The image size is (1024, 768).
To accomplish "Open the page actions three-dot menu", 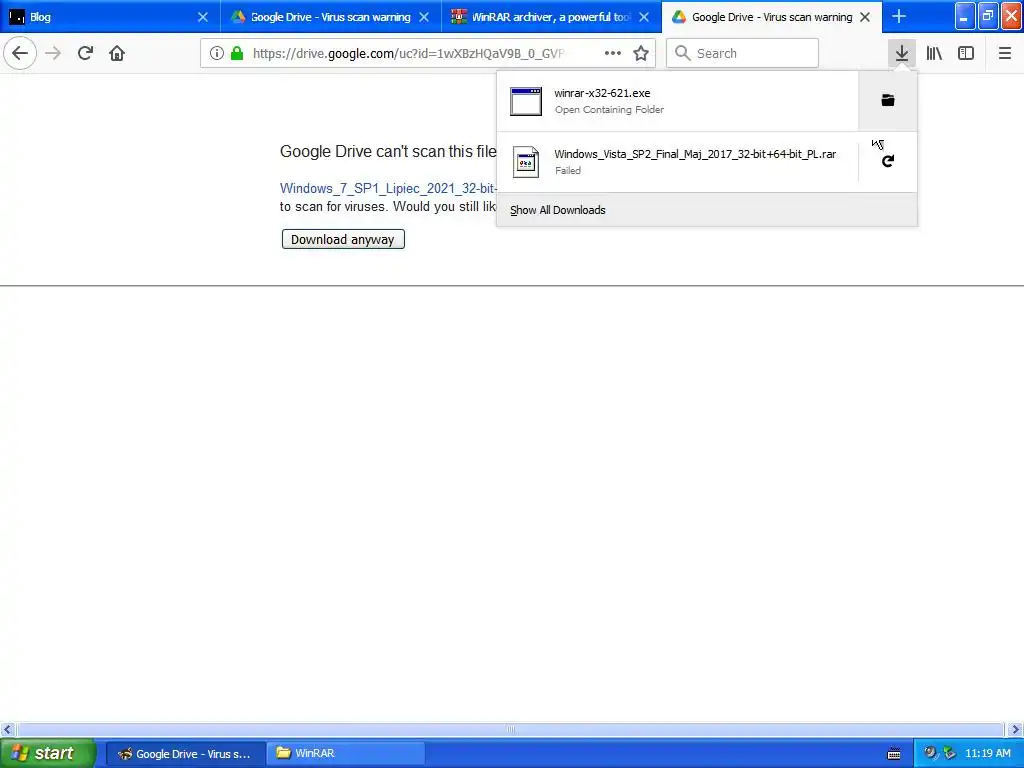I will click(613, 53).
